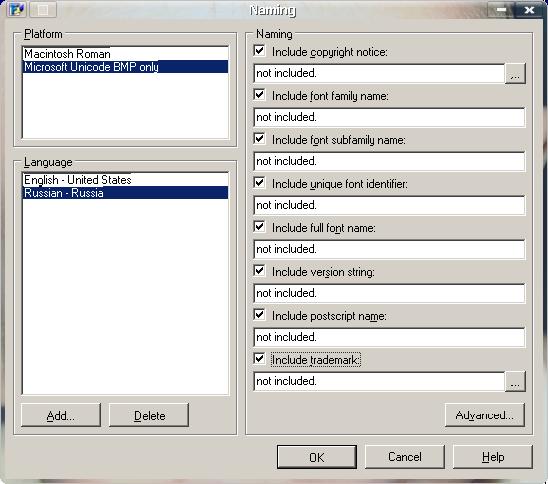Uncheck Include version string
The width and height of the screenshot is (548, 484).
point(259,271)
